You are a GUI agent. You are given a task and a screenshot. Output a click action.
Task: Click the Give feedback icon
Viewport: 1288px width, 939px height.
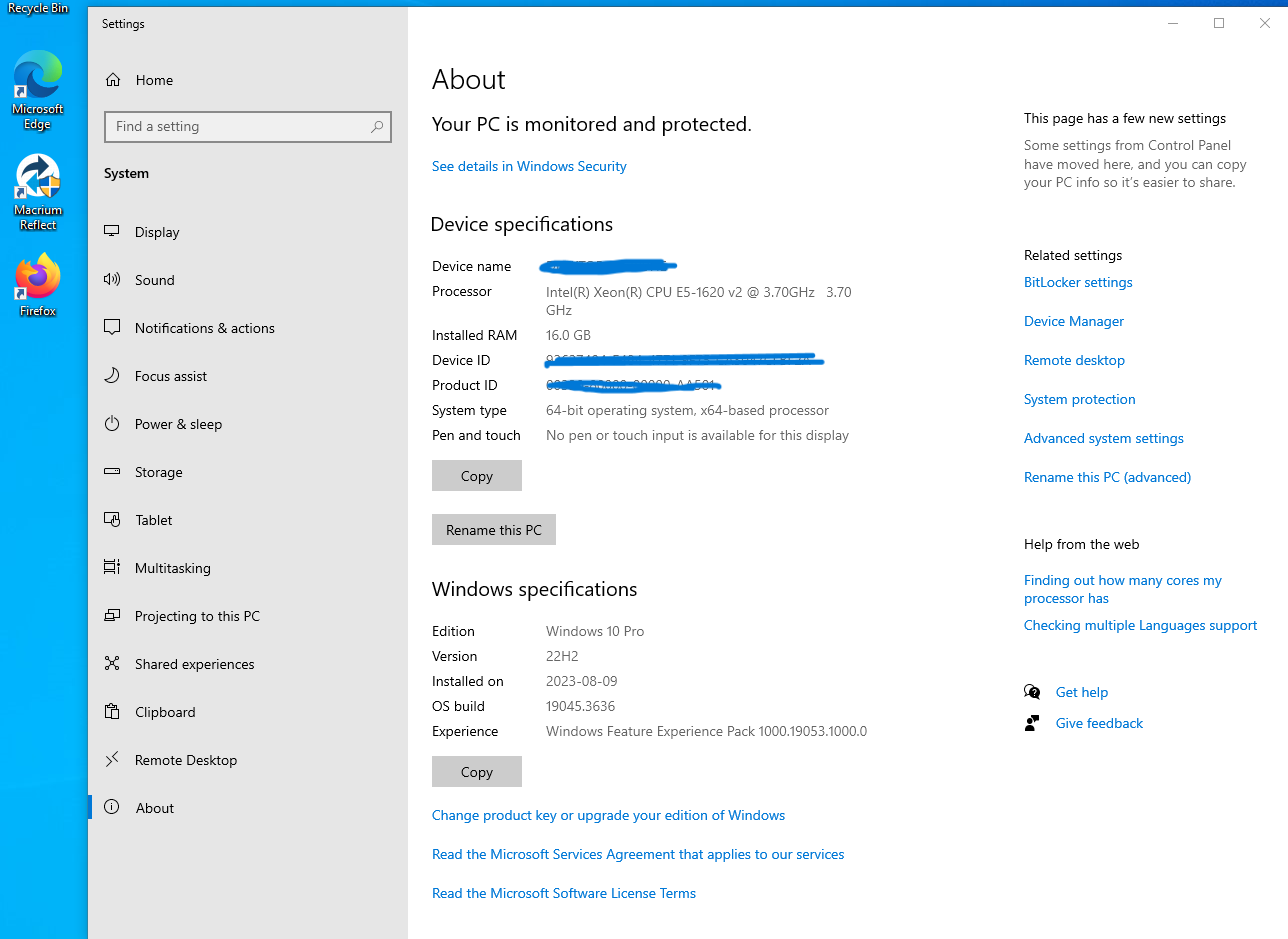pos(1031,723)
